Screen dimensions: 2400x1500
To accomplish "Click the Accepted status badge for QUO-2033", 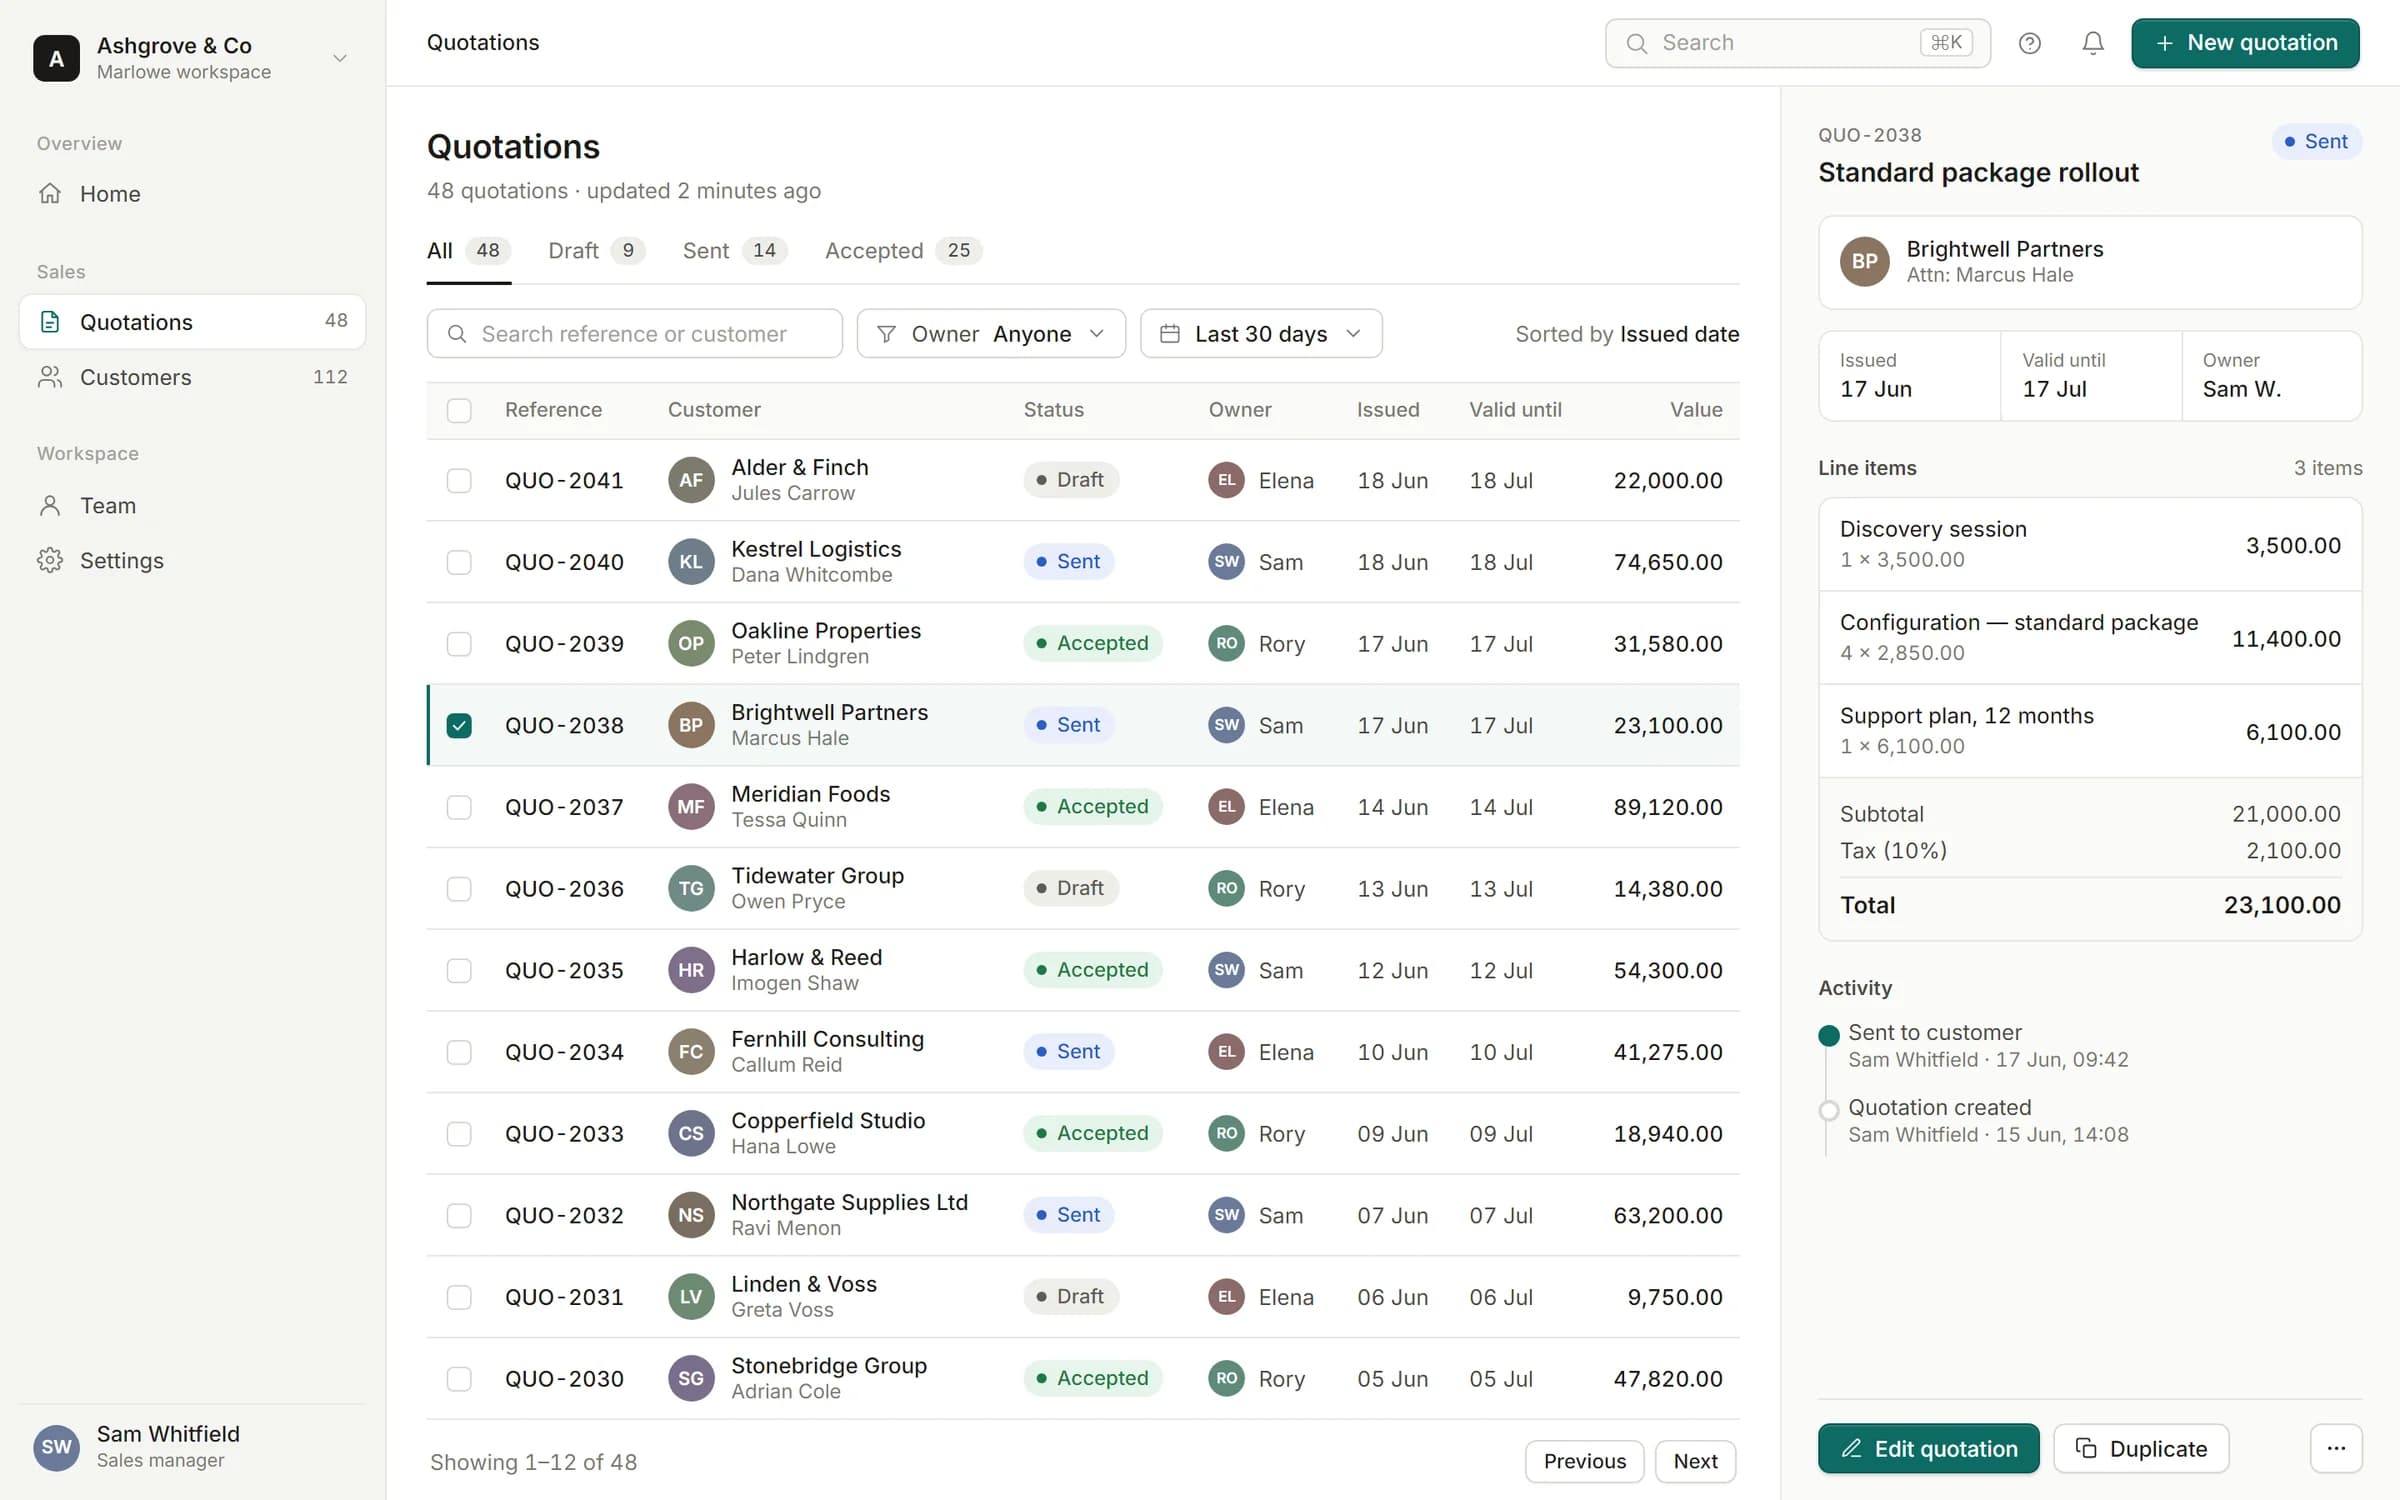I will 1092,1133.
